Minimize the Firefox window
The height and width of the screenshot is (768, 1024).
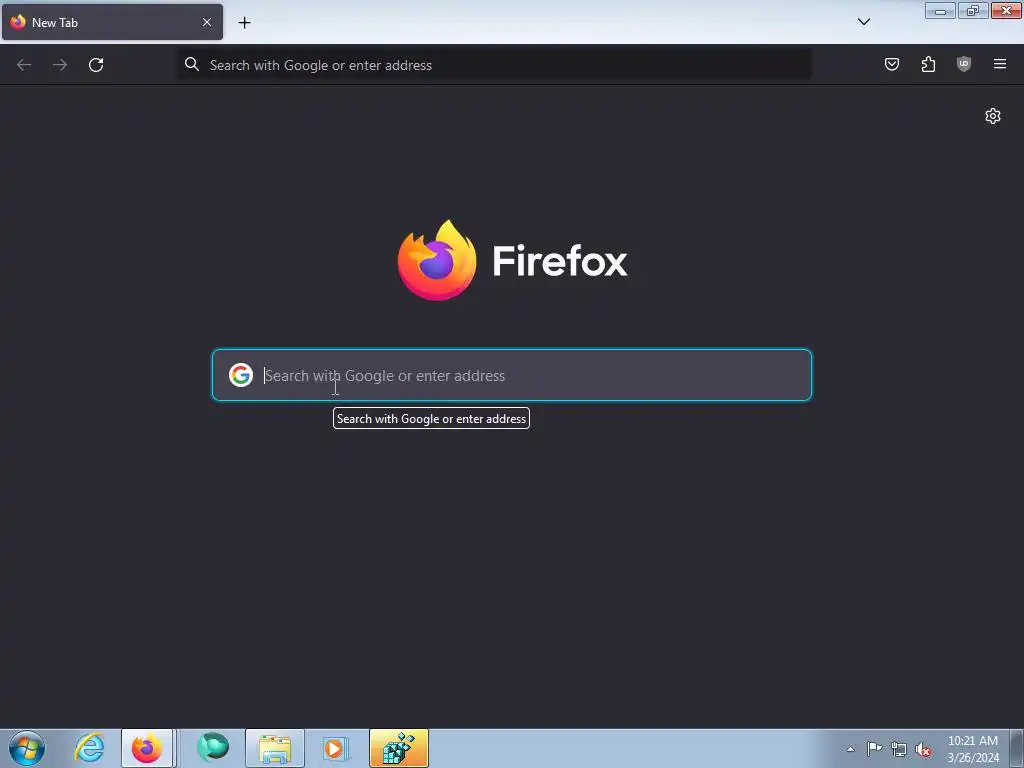point(940,10)
